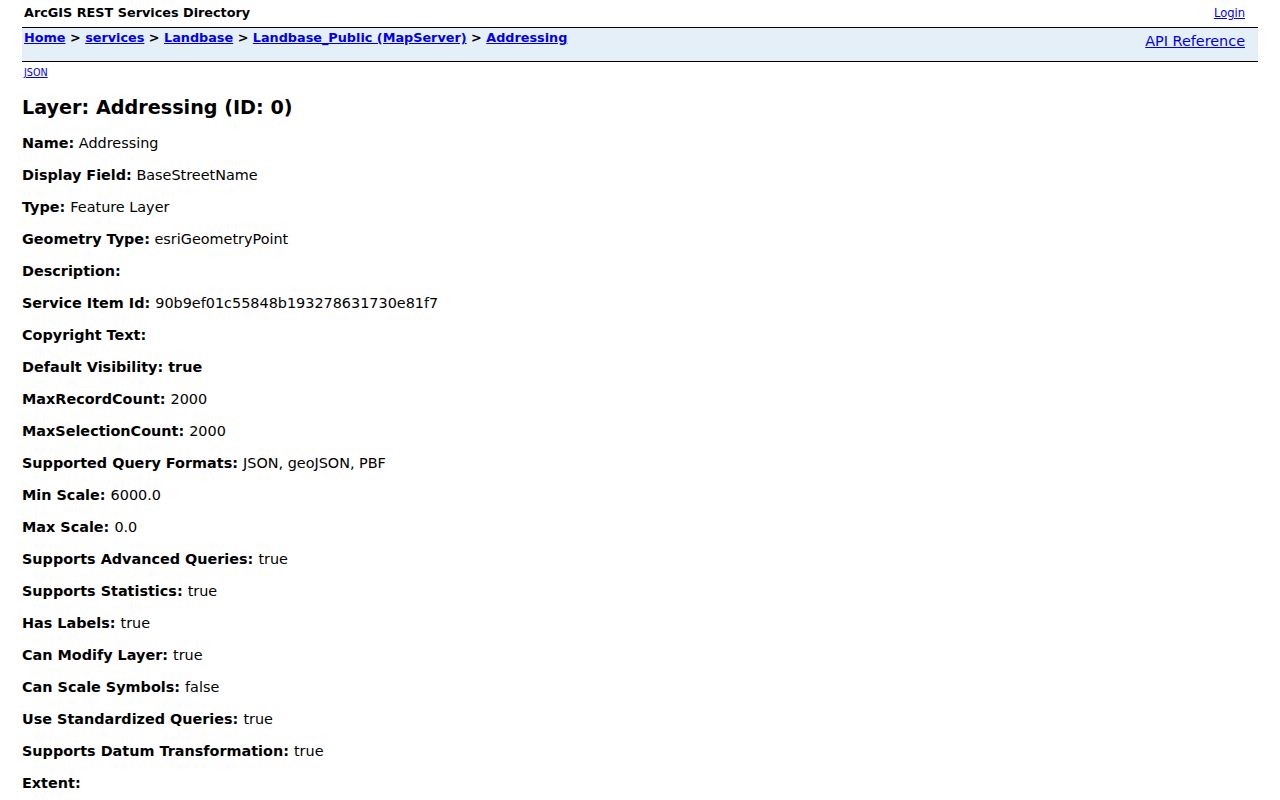
Task: Go to Home in breadcrumb
Action: click(x=44, y=38)
